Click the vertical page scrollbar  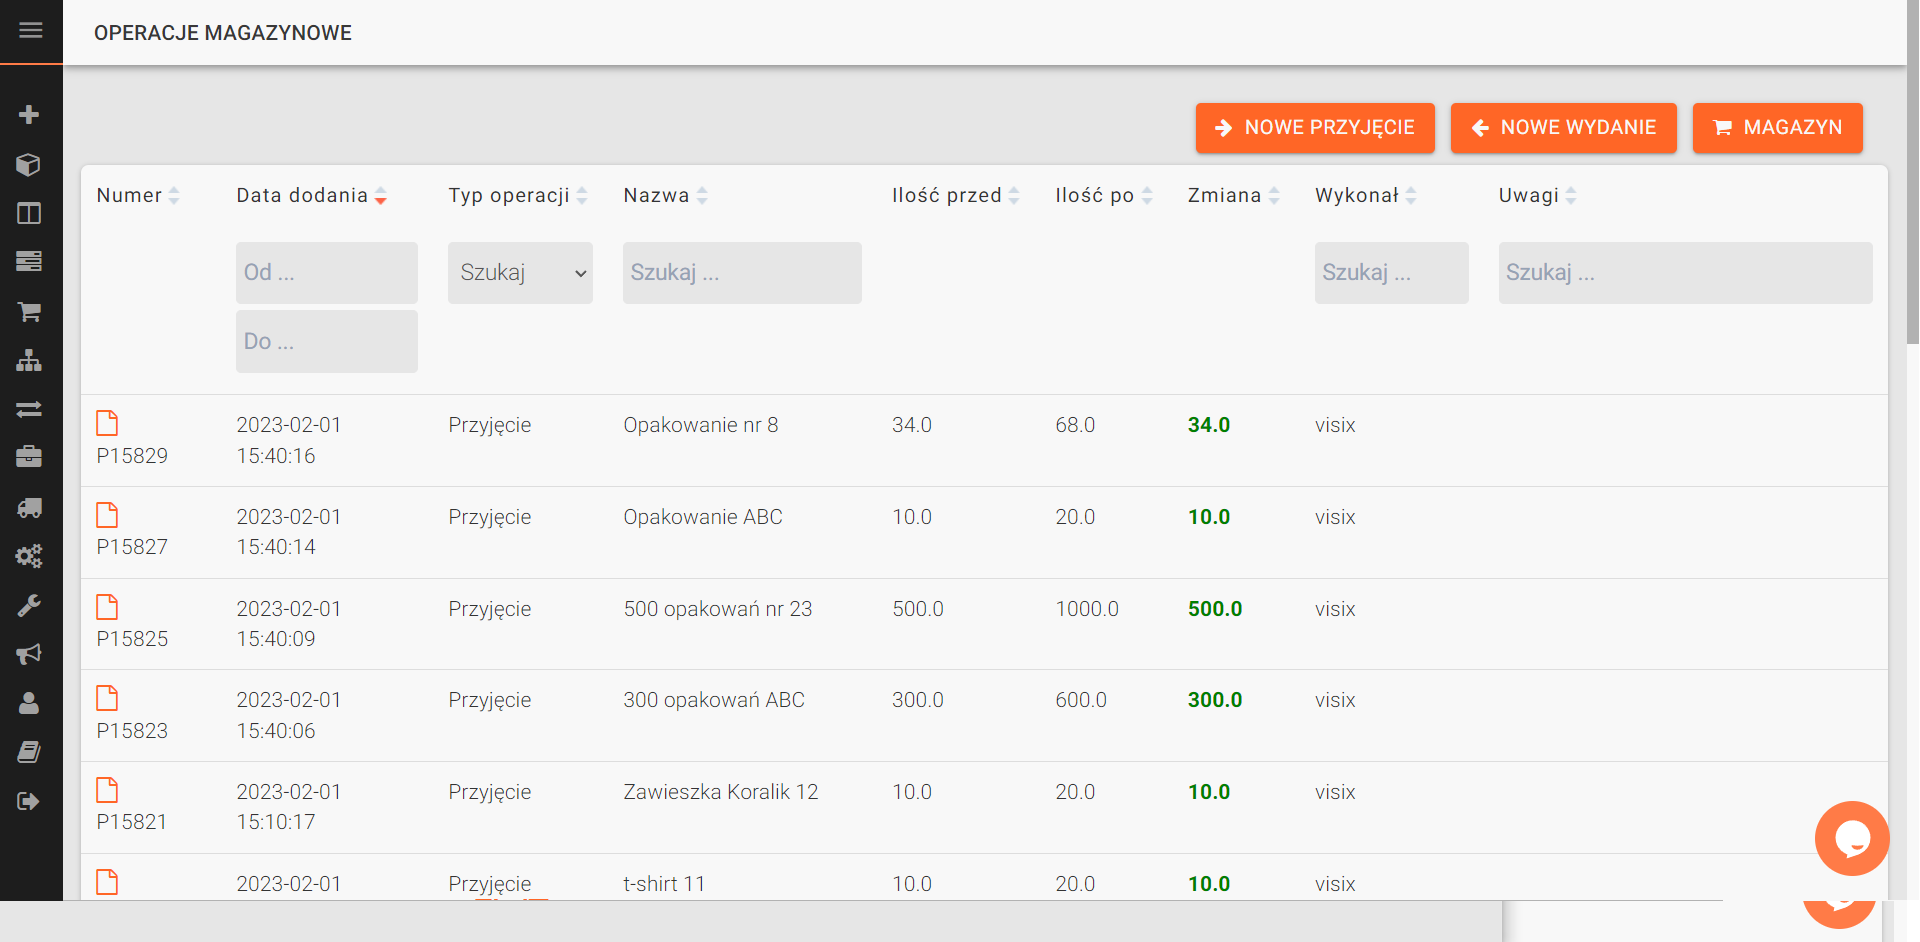point(1912,200)
